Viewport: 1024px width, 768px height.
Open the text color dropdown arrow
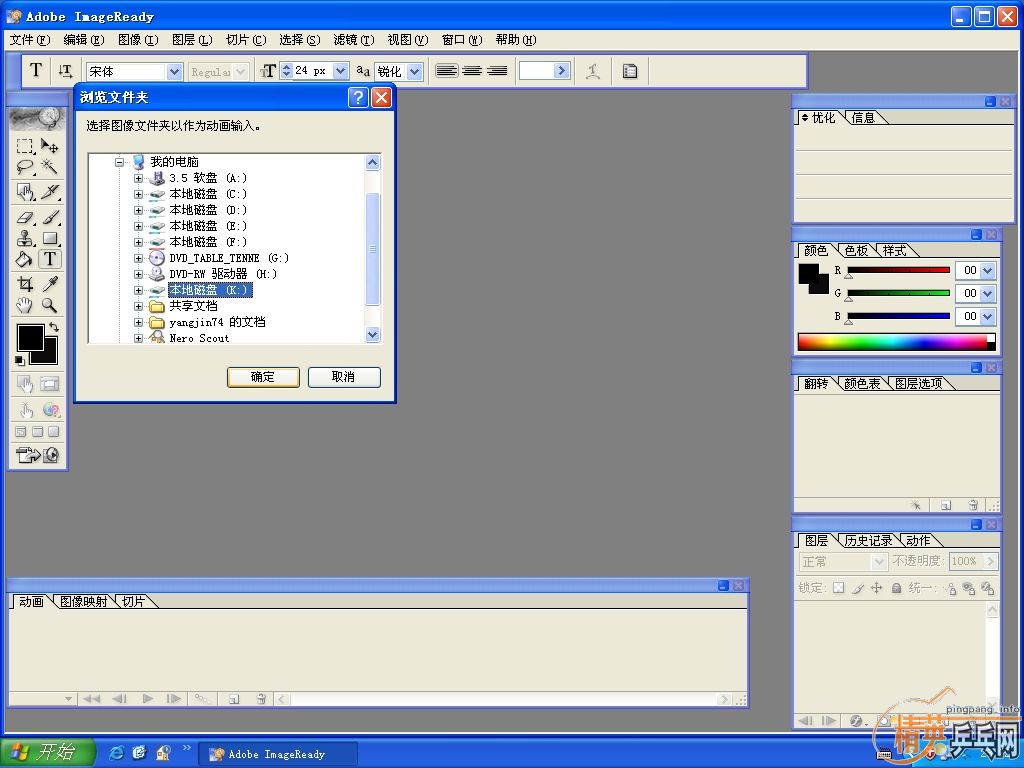[562, 71]
